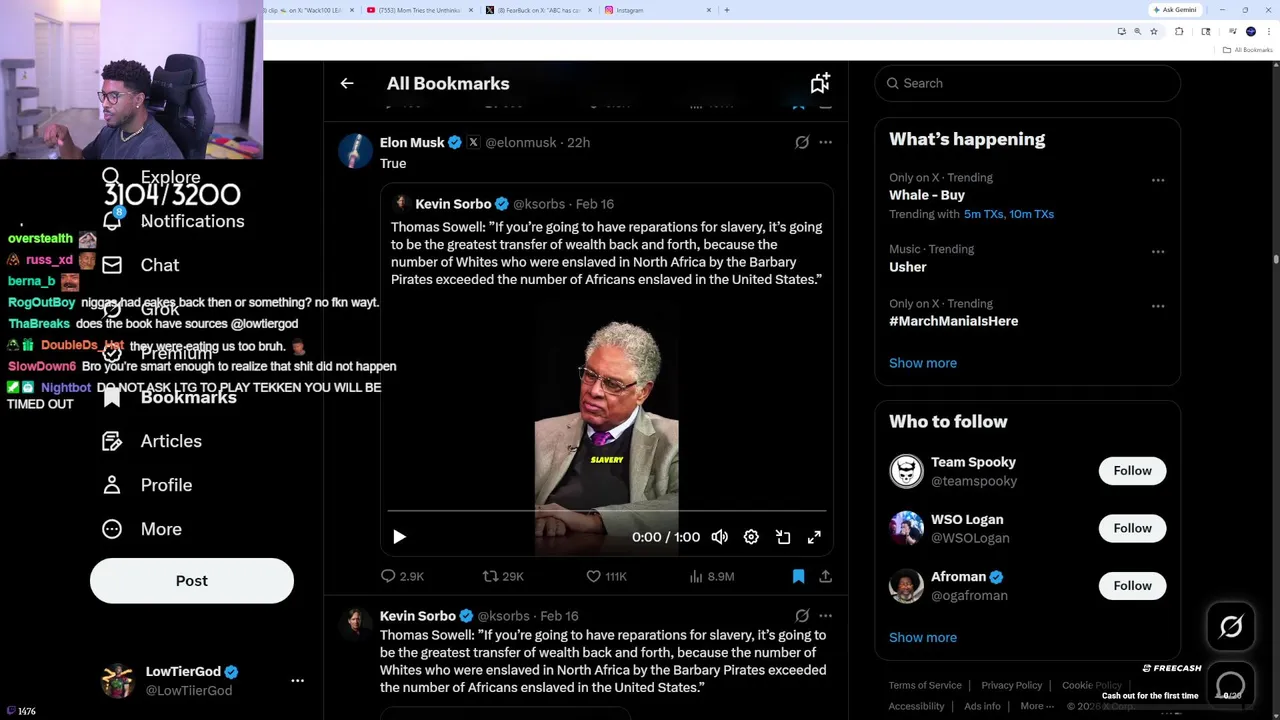Open a new browser tab

tap(727, 10)
